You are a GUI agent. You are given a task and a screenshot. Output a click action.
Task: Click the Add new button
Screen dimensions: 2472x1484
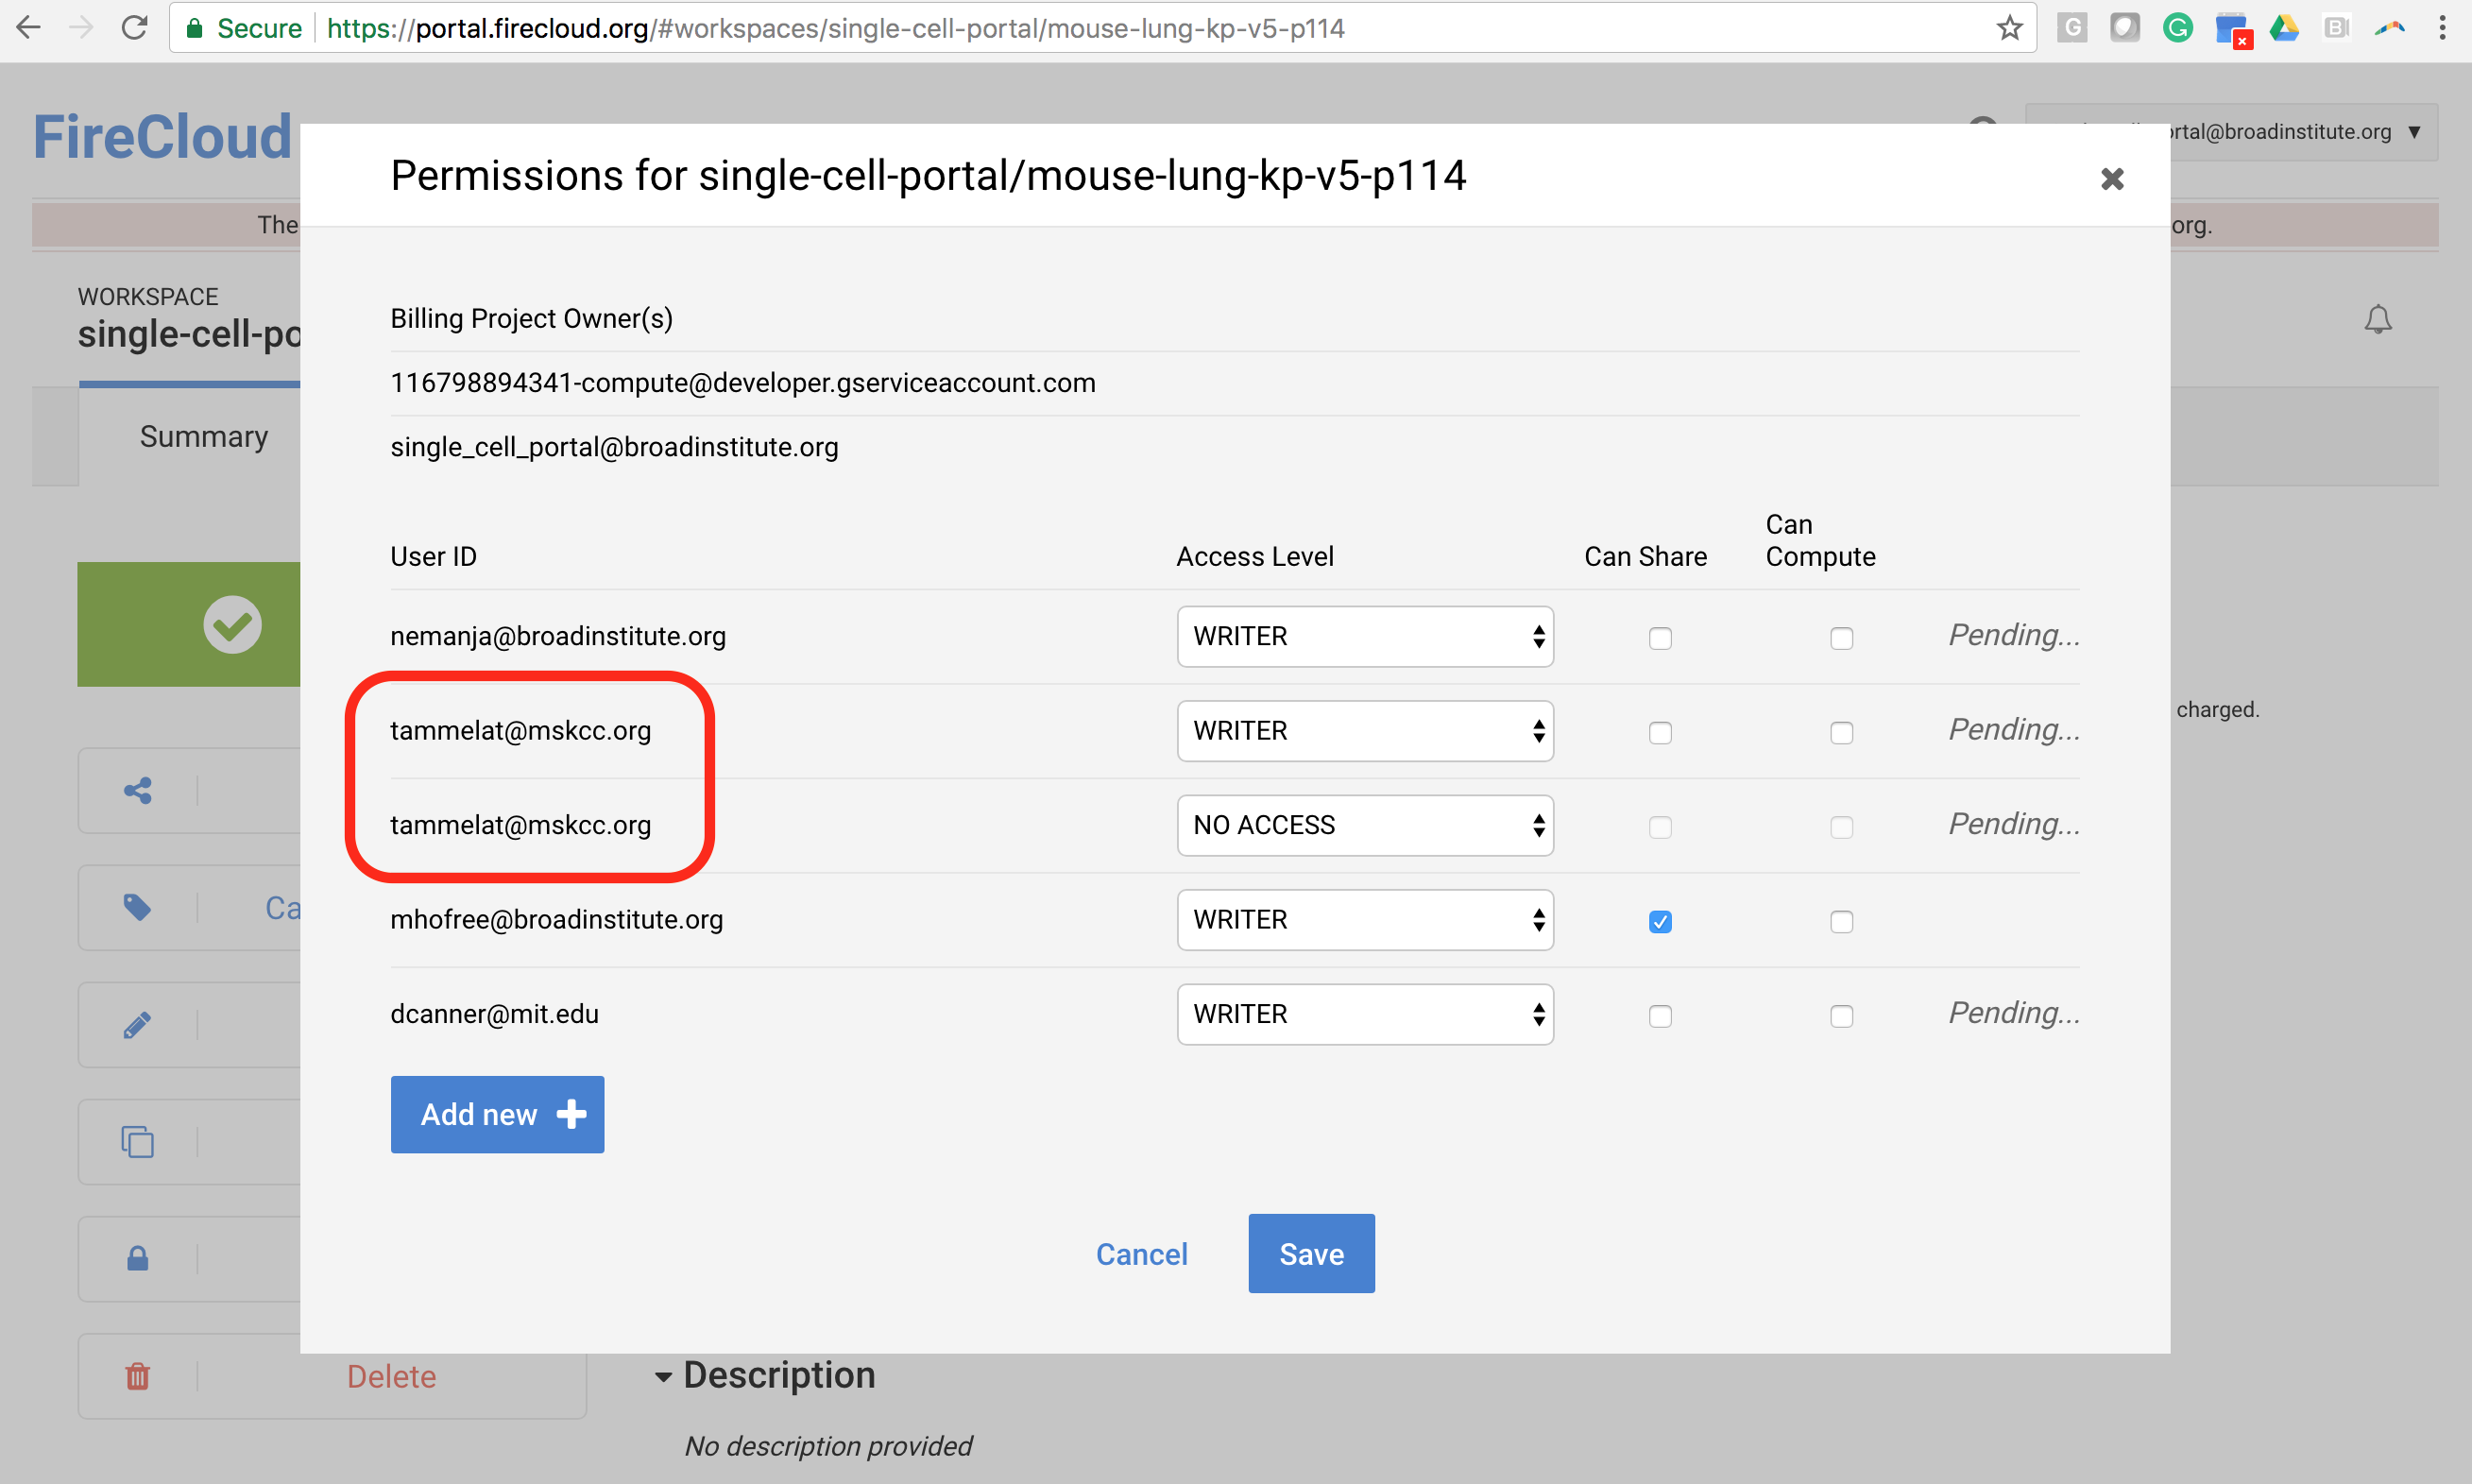(497, 1115)
